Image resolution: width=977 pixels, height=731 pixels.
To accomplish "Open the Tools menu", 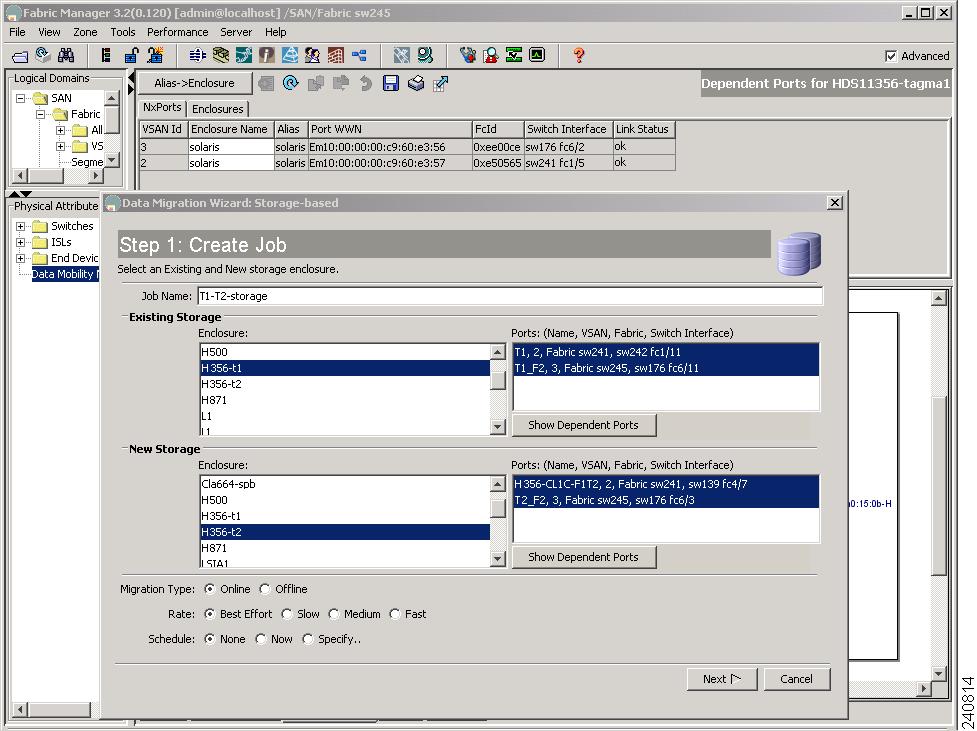I will [123, 32].
